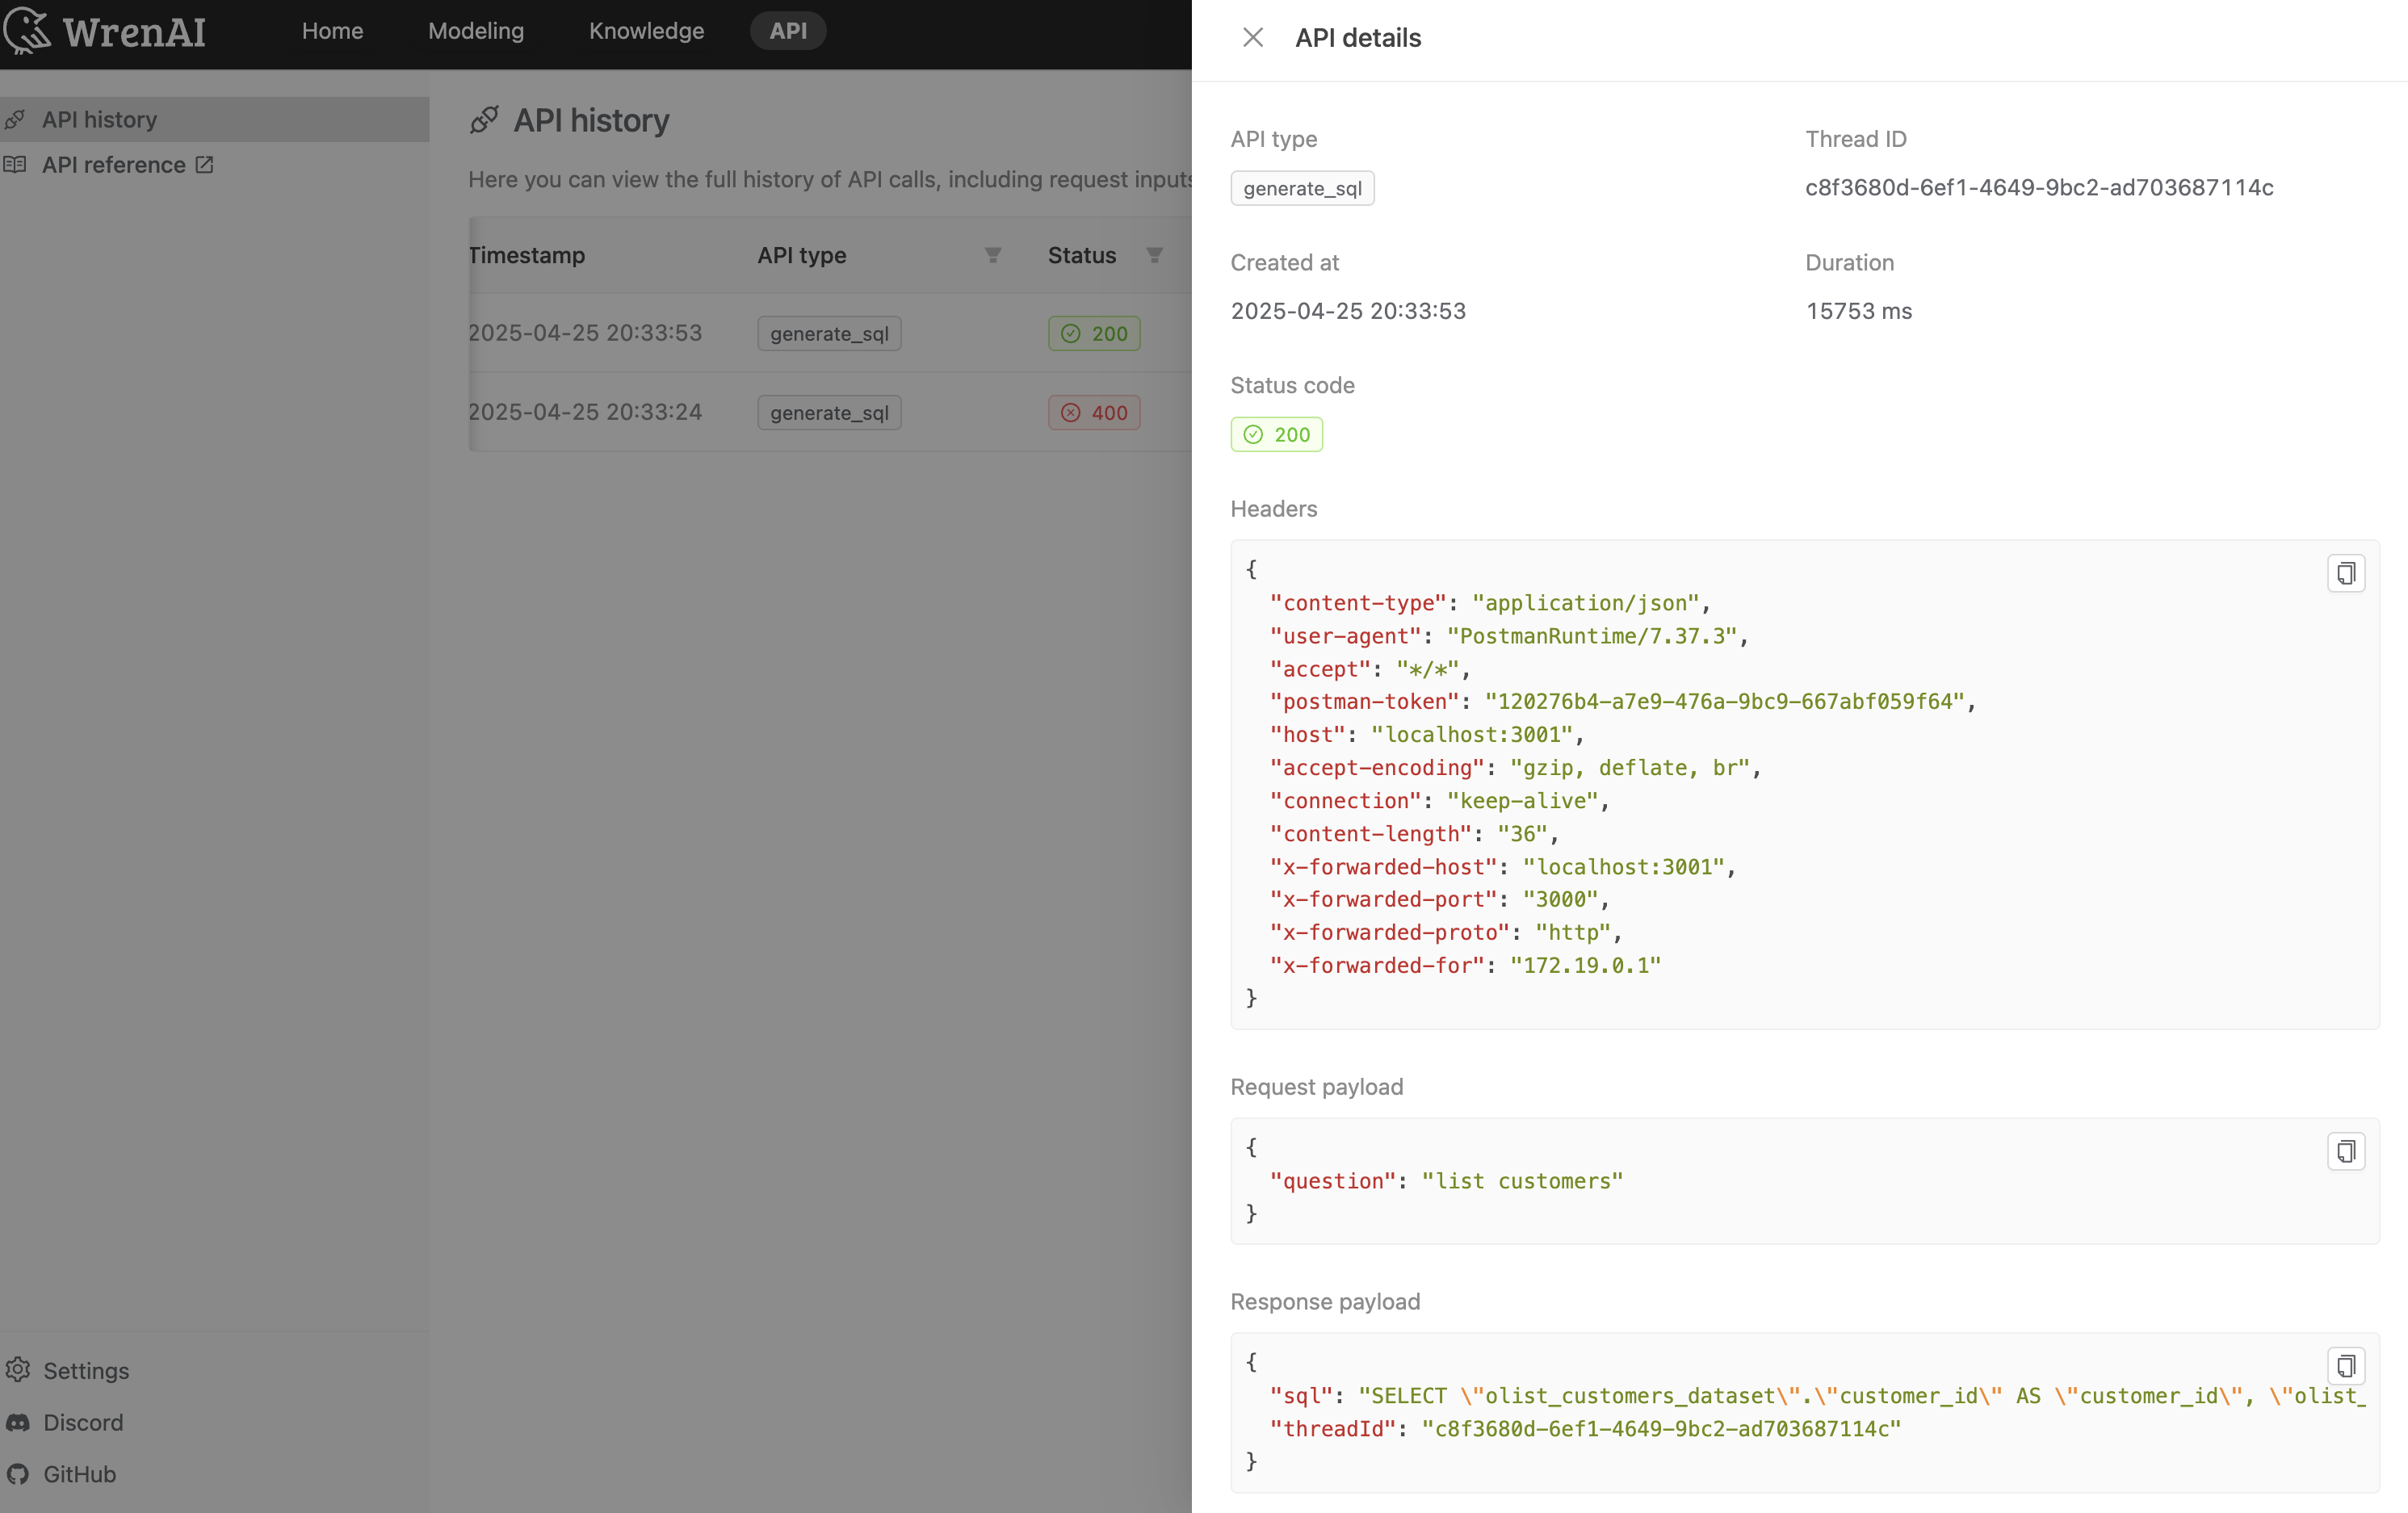Click the 200 status badge in the table

pyautogui.click(x=1094, y=333)
